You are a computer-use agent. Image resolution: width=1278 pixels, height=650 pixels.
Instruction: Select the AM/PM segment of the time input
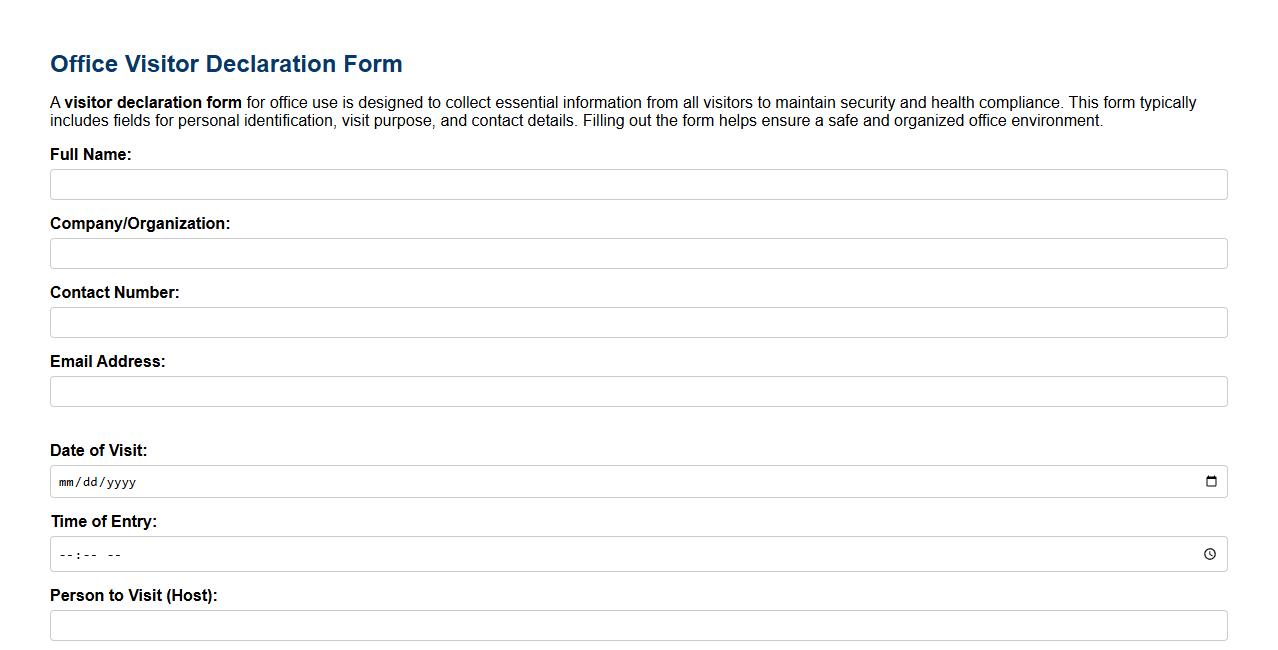coord(113,554)
